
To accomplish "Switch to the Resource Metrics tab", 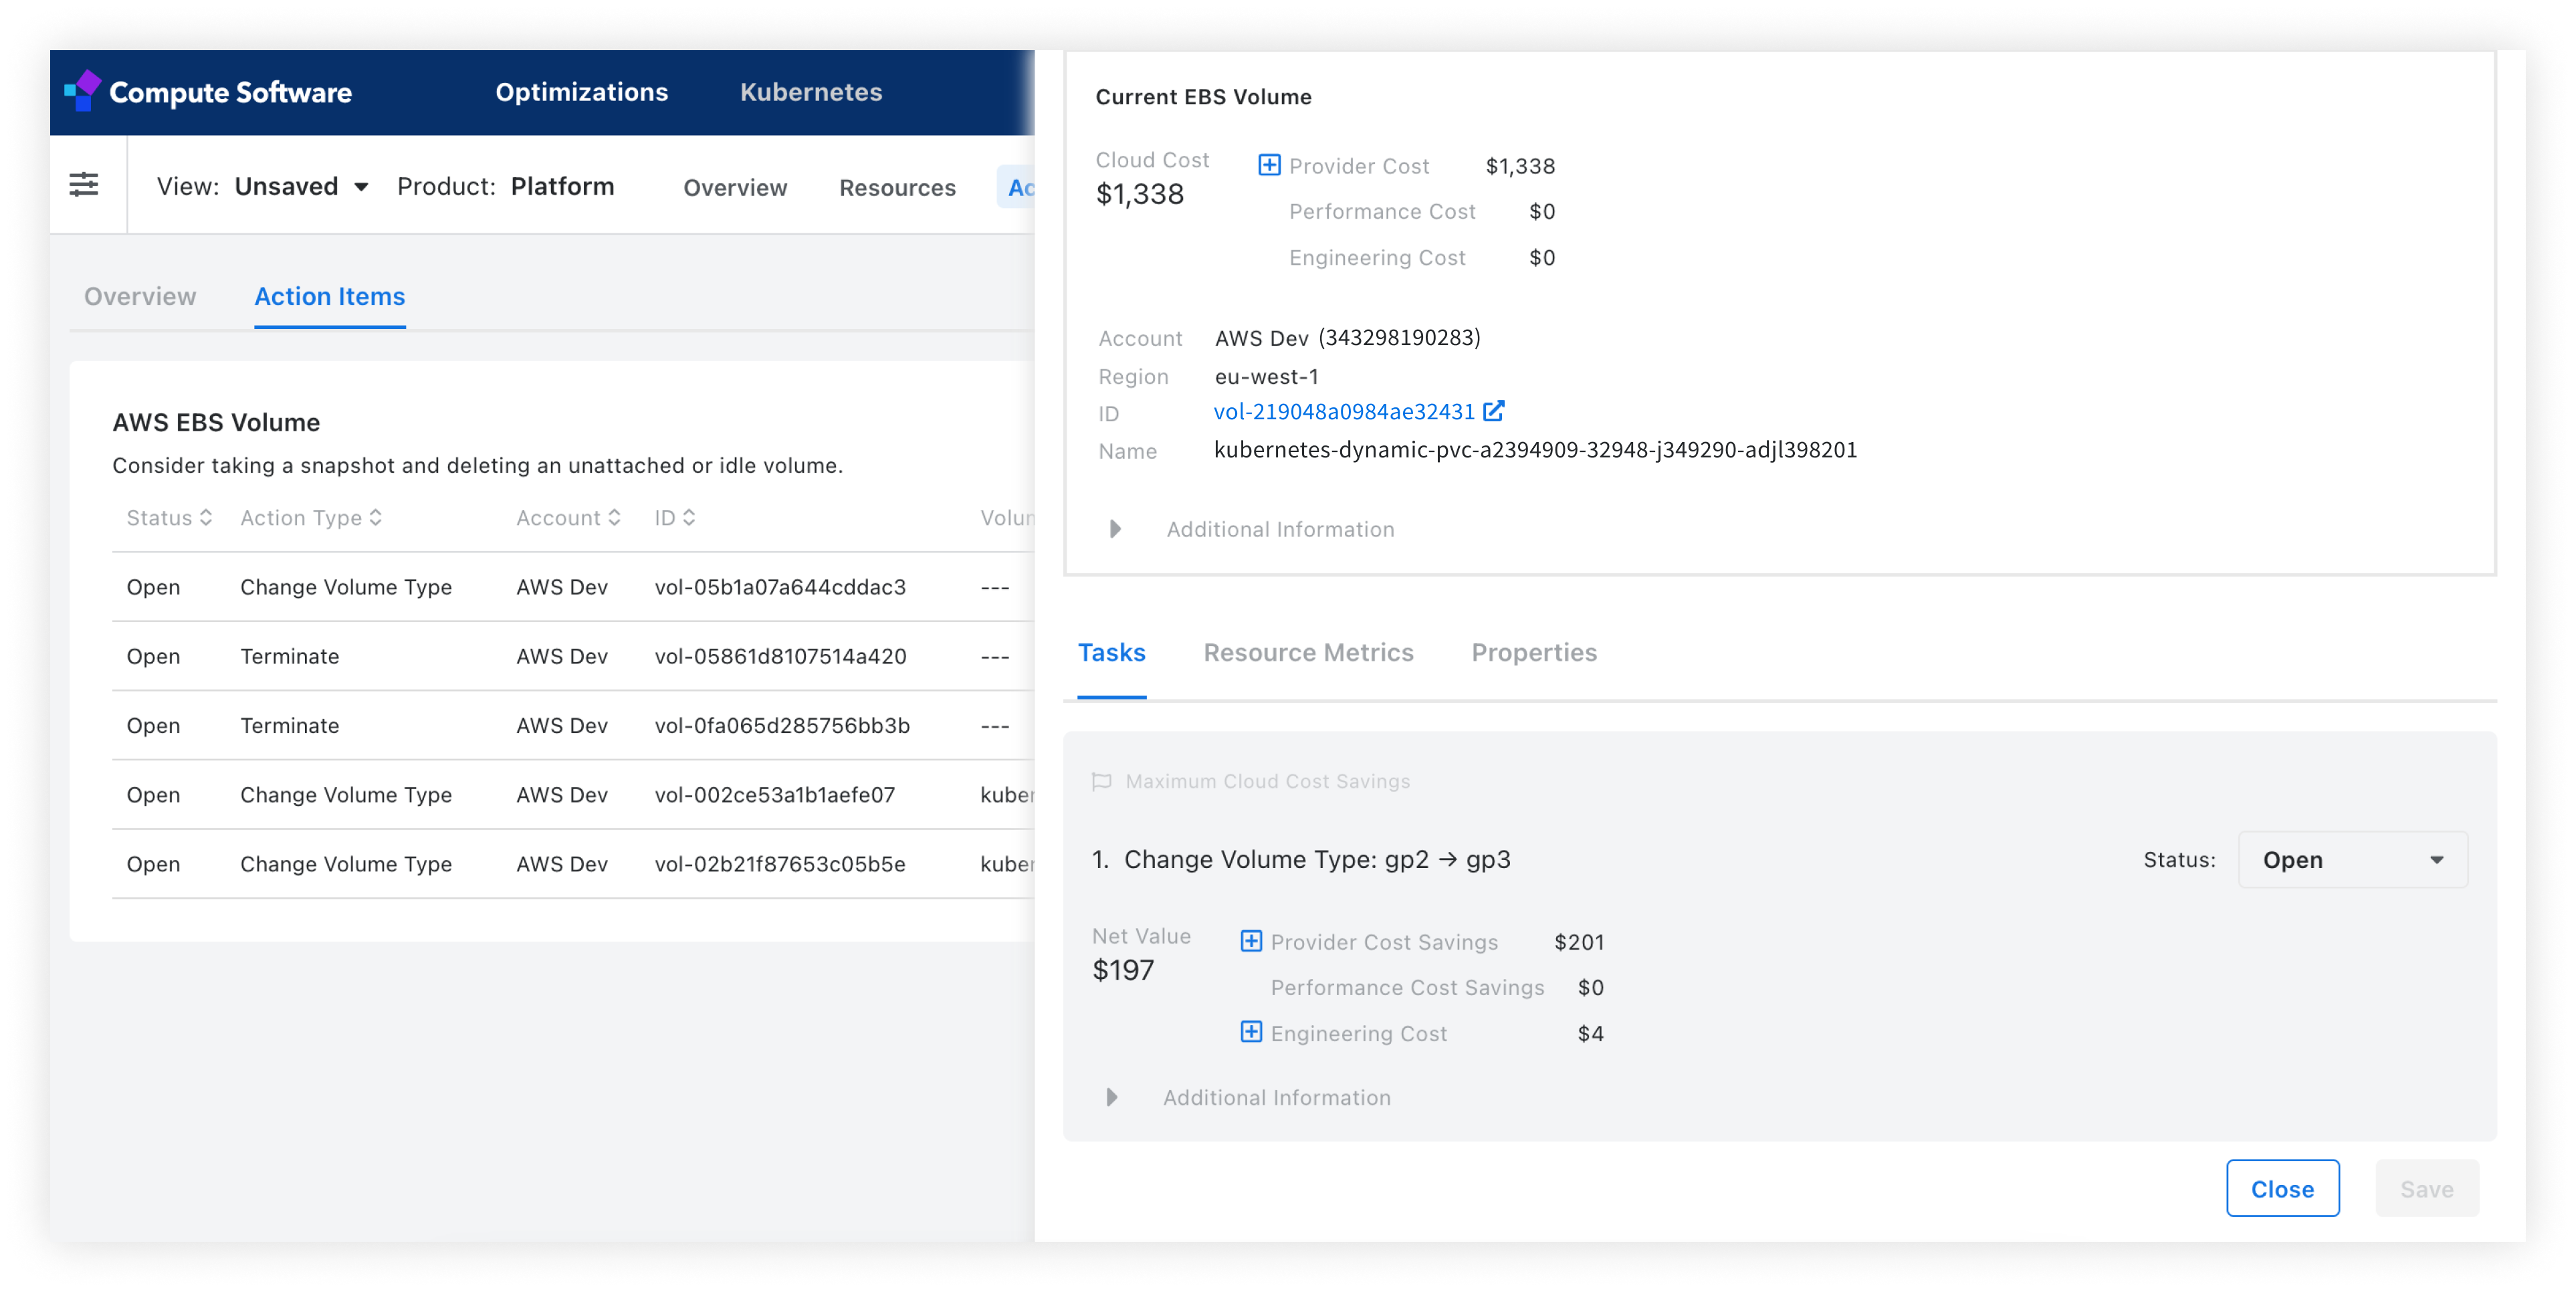I will click(x=1308, y=653).
